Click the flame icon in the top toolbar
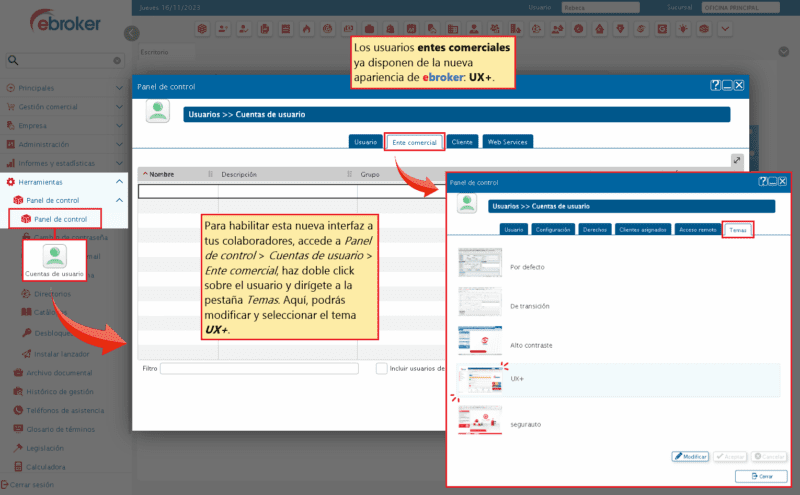This screenshot has width=800, height=495. click(307, 29)
